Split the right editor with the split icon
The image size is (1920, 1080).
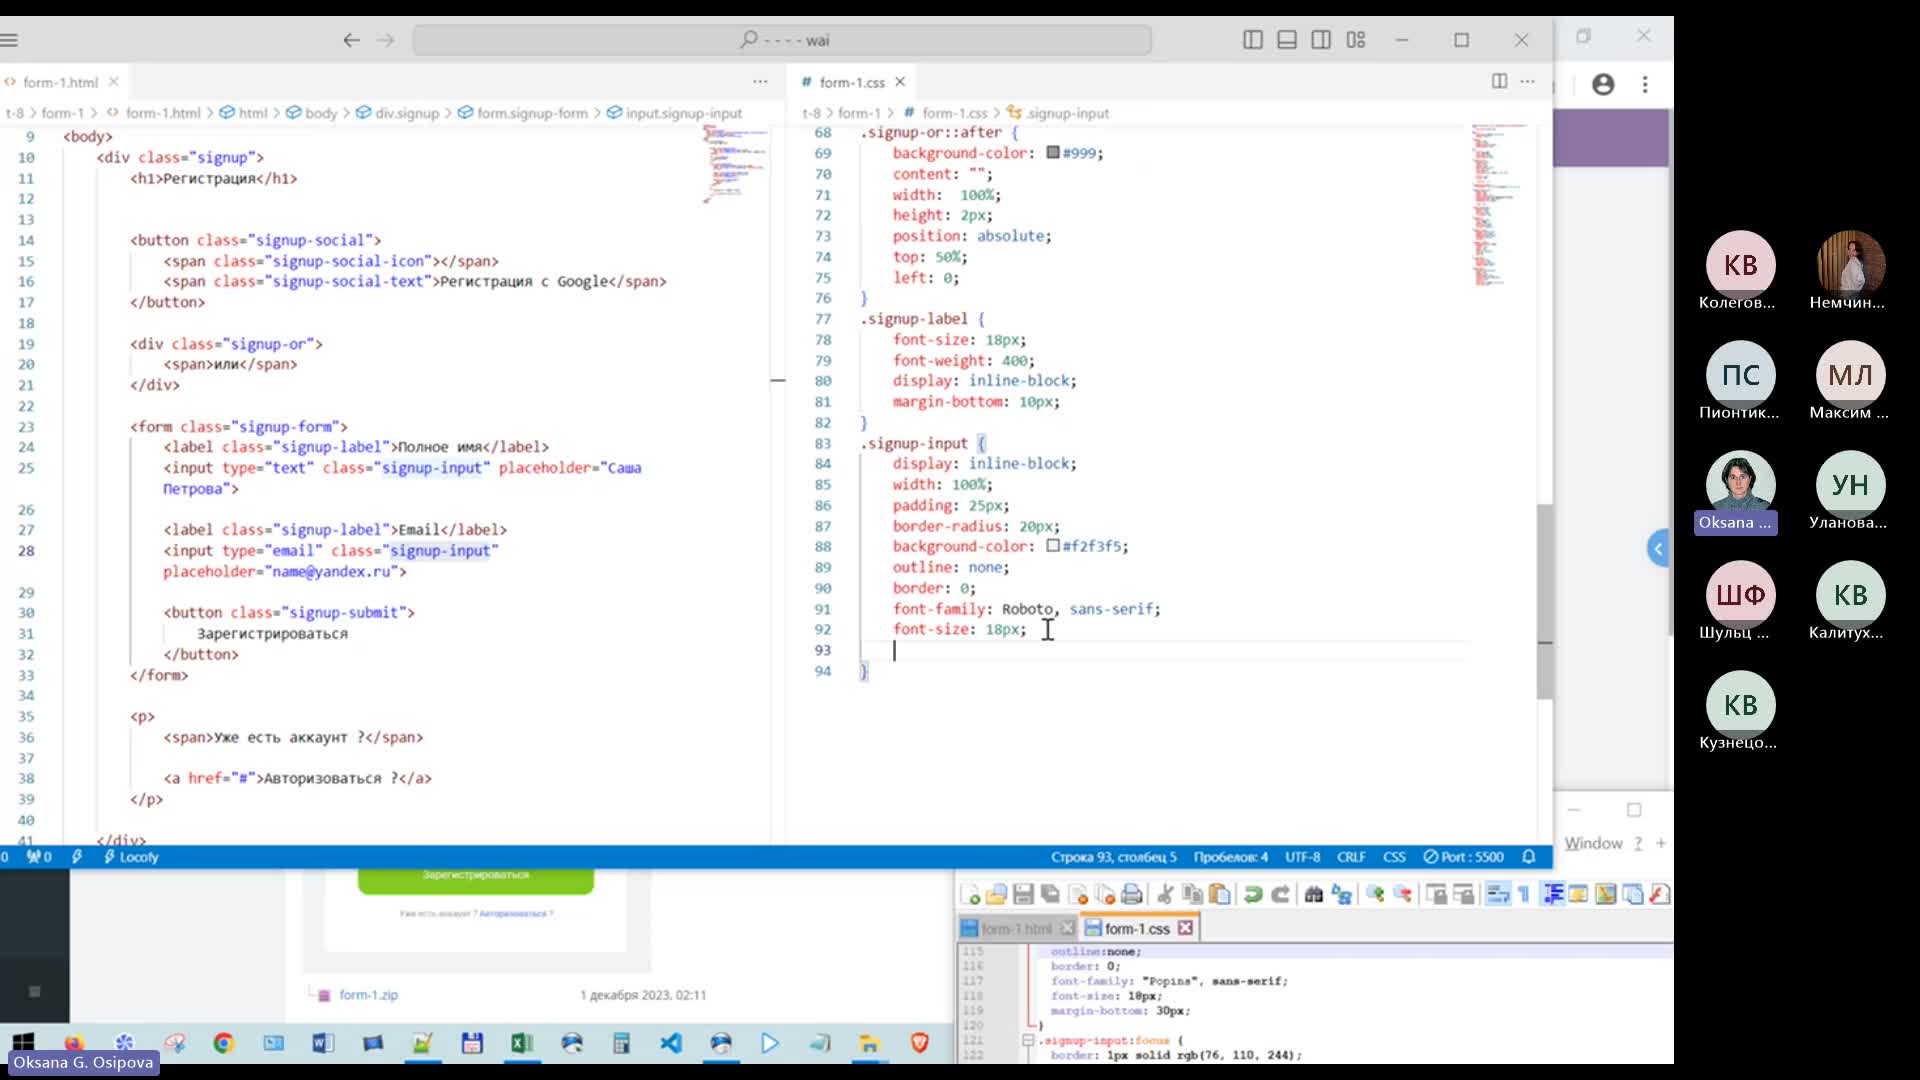tap(1499, 81)
